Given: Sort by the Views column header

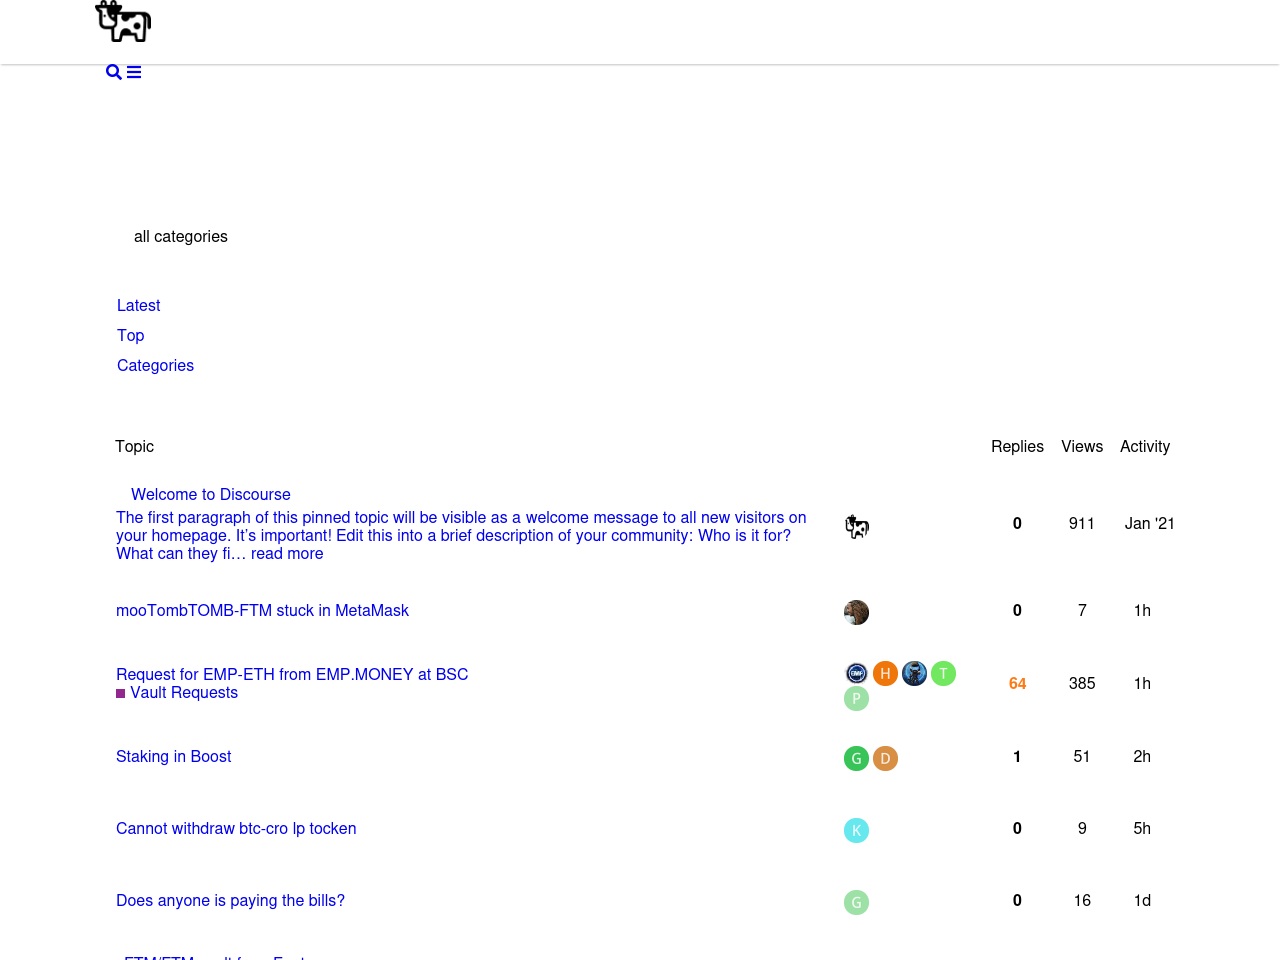Looking at the screenshot, I should click(x=1082, y=447).
